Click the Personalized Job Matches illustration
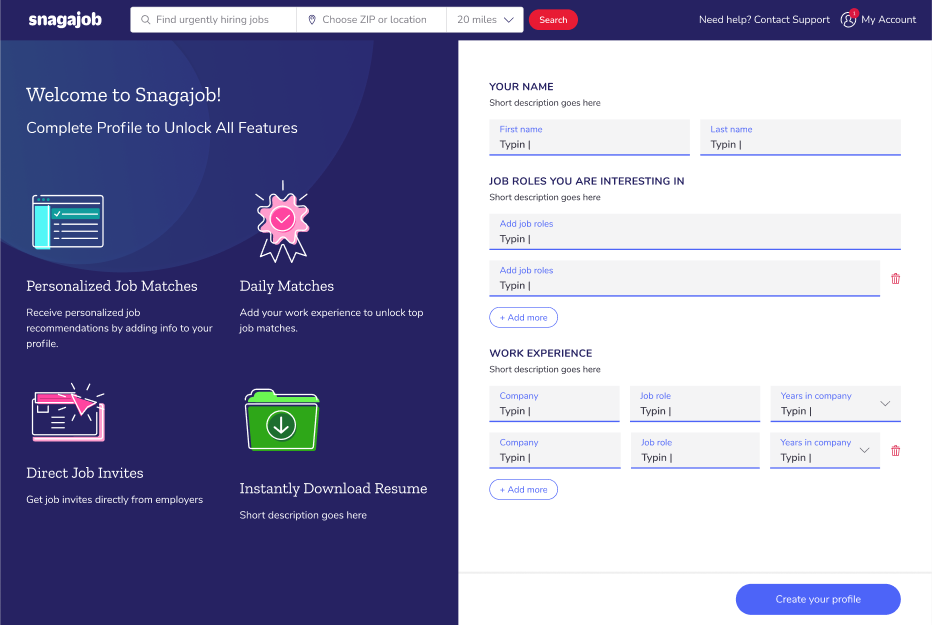 pyautogui.click(x=68, y=221)
